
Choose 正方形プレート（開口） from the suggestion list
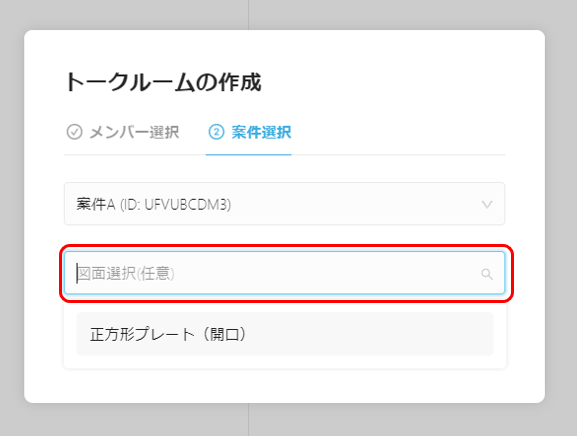[285, 334]
